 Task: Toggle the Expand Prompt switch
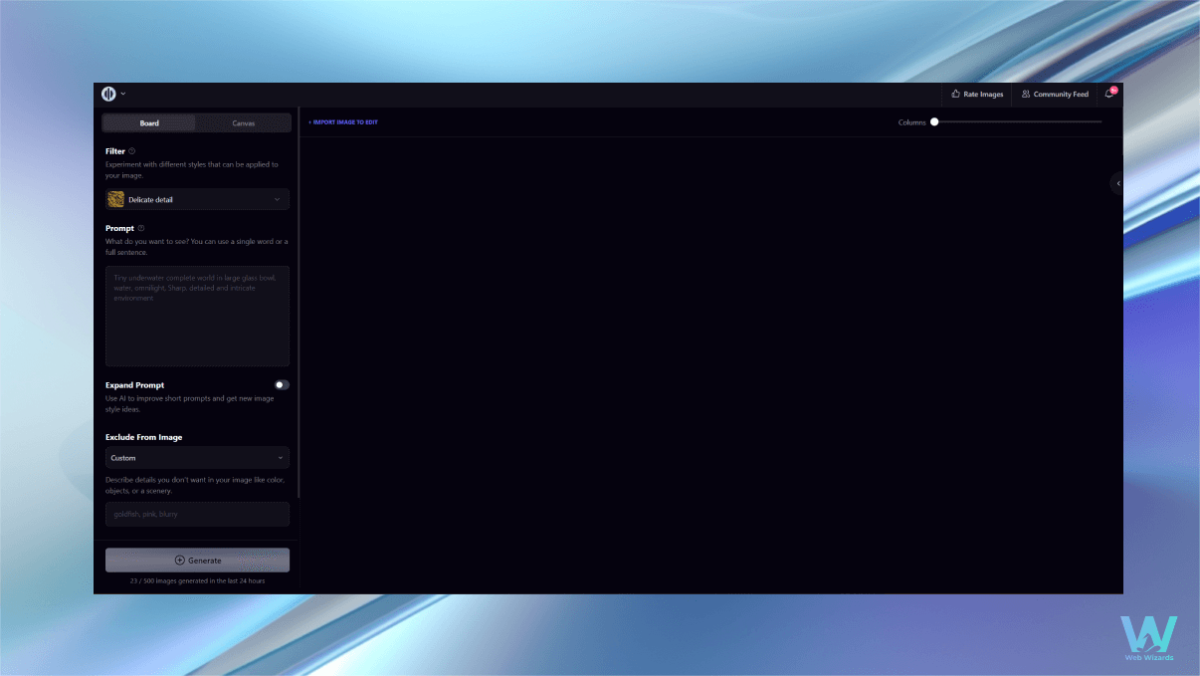coord(282,385)
